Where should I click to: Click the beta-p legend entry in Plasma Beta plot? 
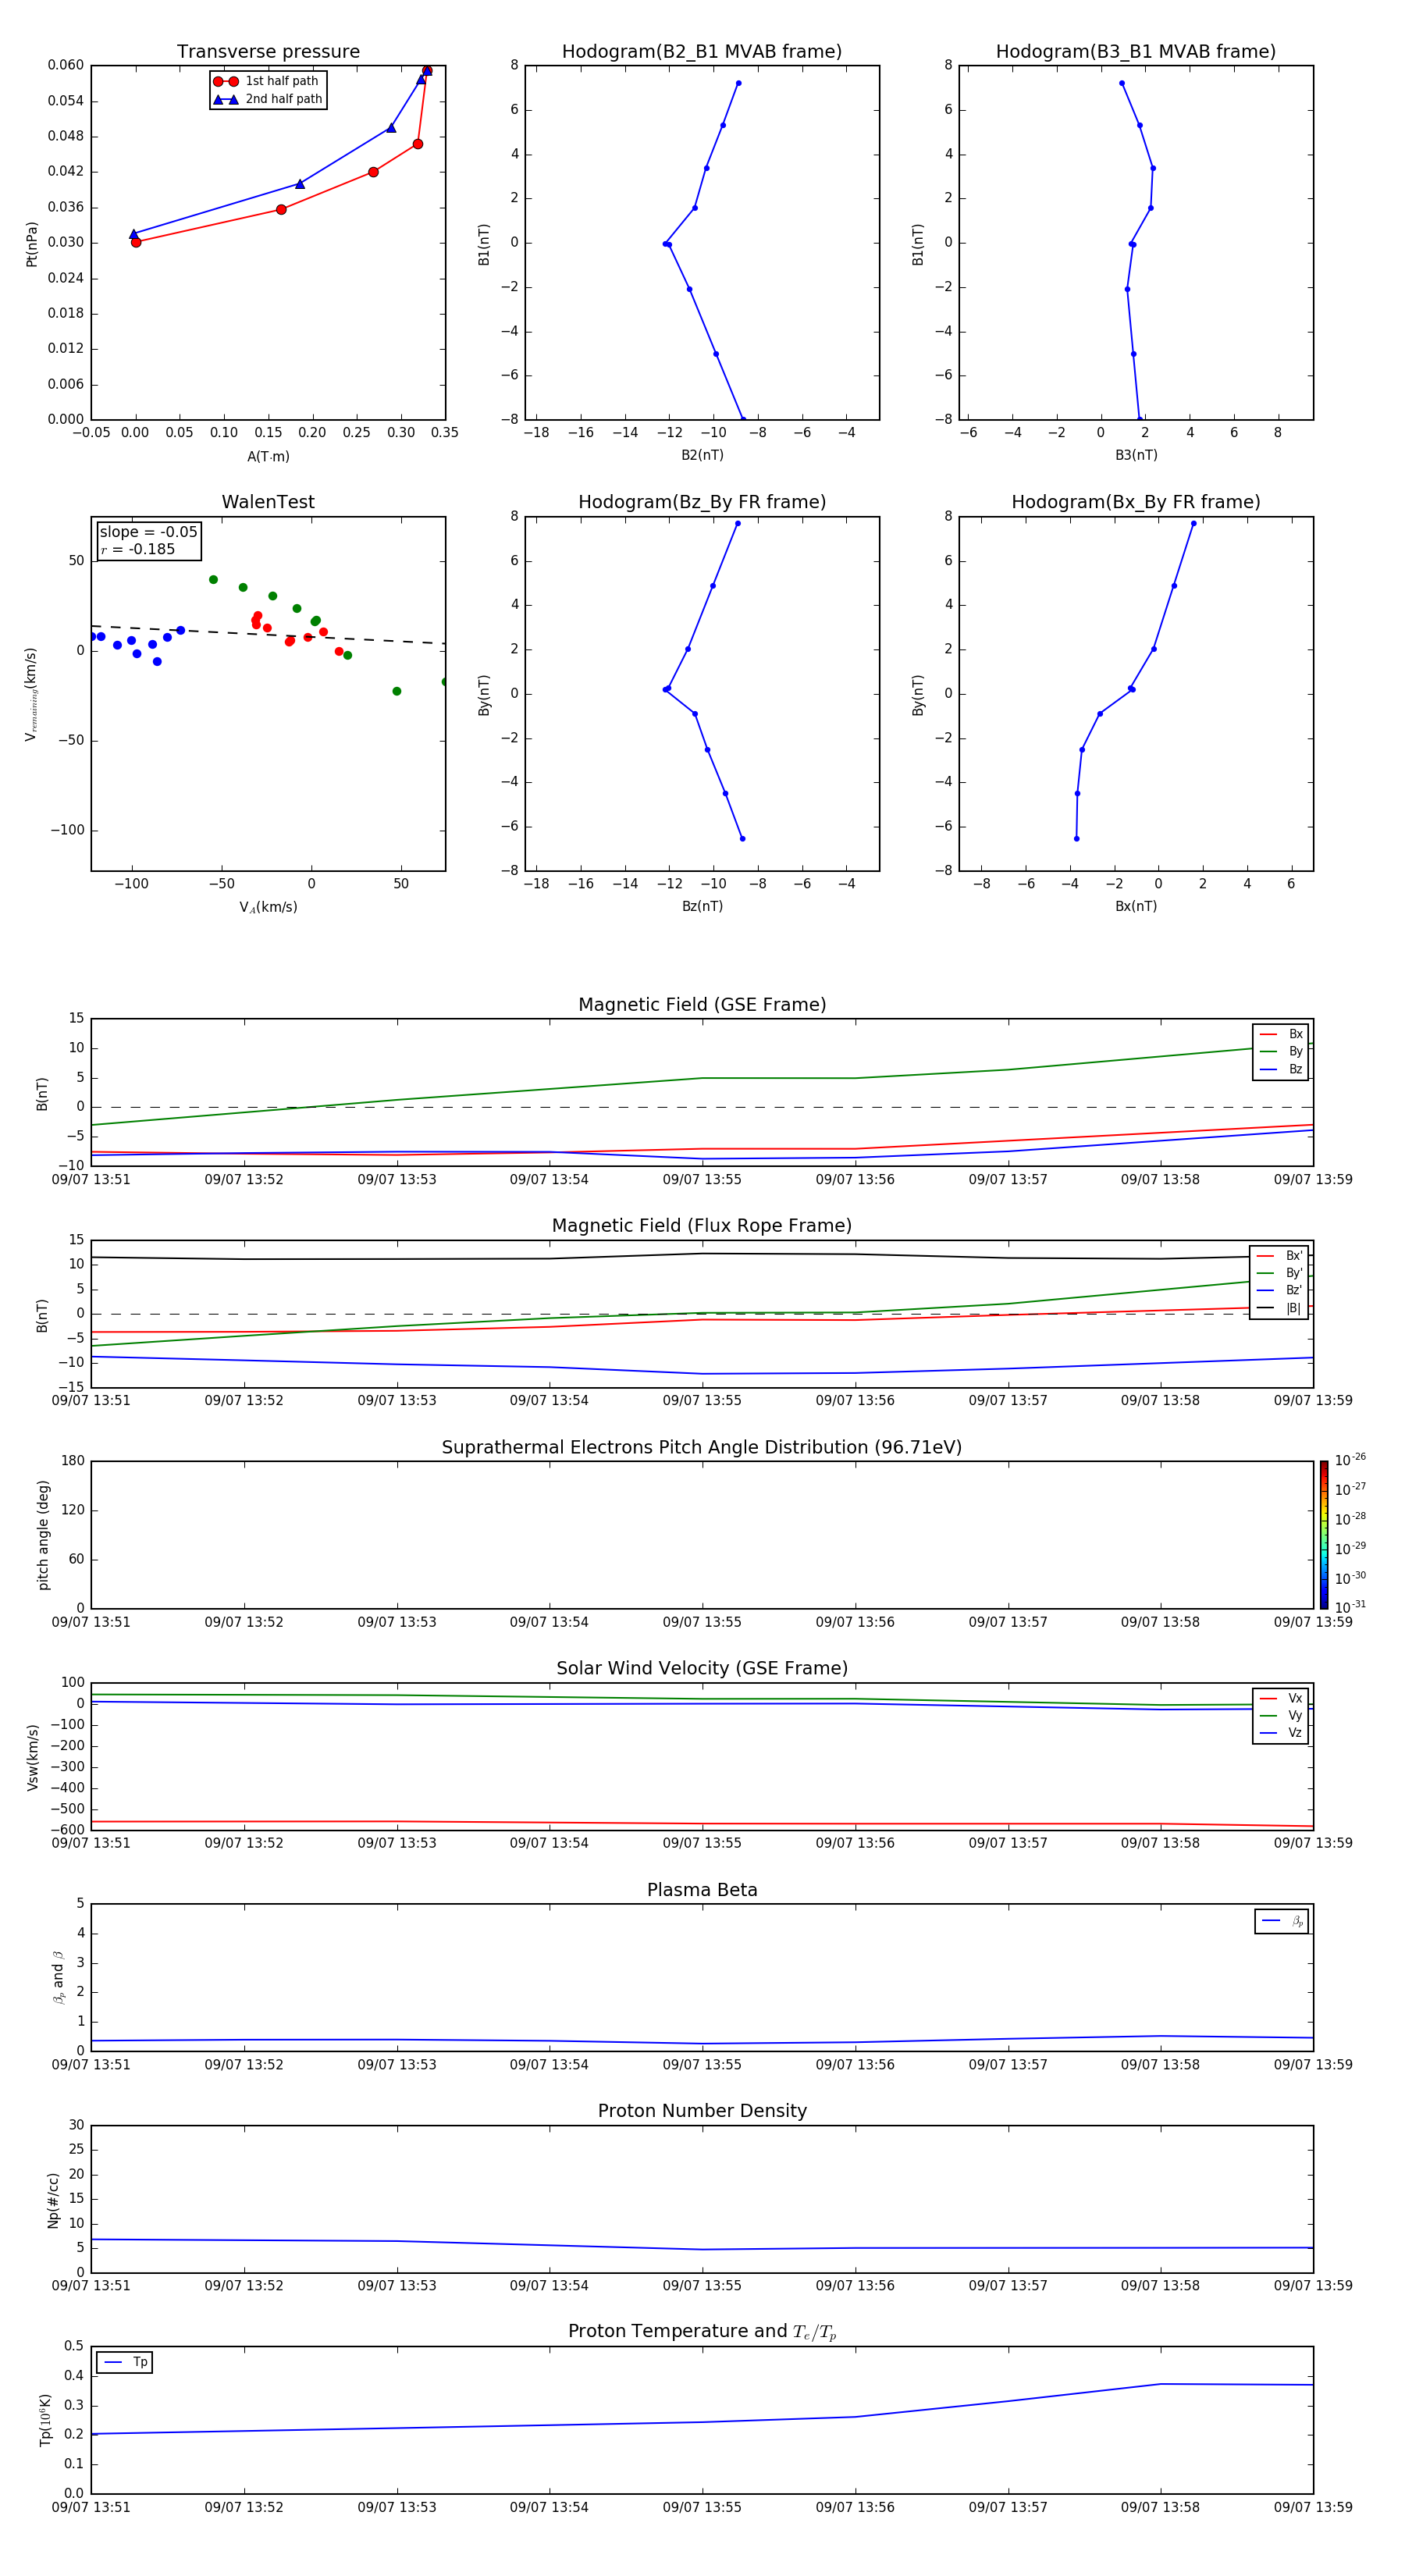click(1282, 1921)
